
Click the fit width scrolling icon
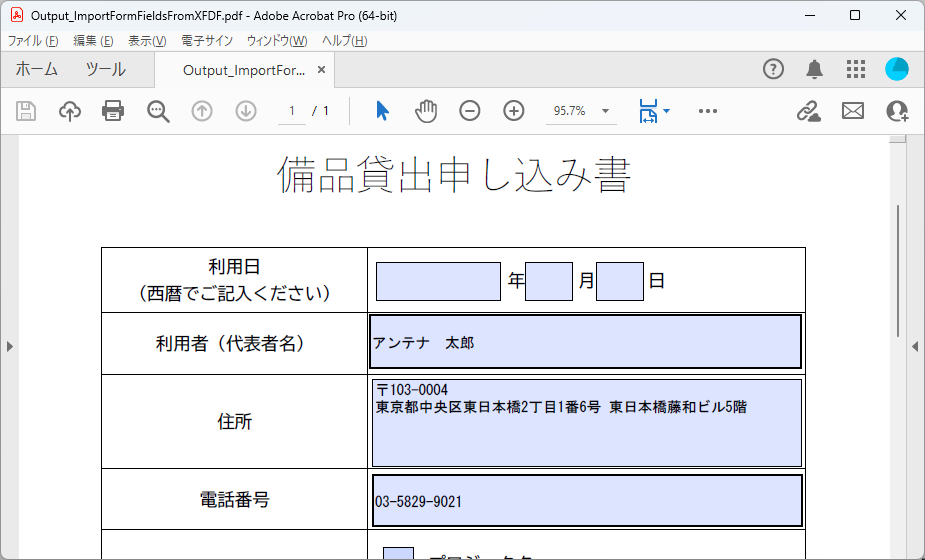(648, 111)
